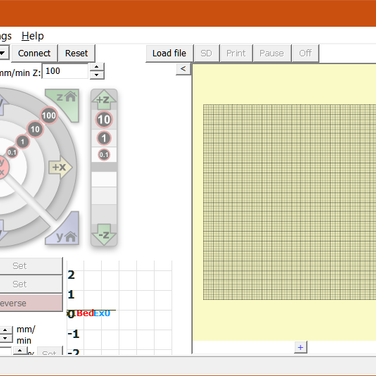Screen dimensions: 376x376
Task: Move +X using the arrow
Action: pyautogui.click(x=60, y=167)
